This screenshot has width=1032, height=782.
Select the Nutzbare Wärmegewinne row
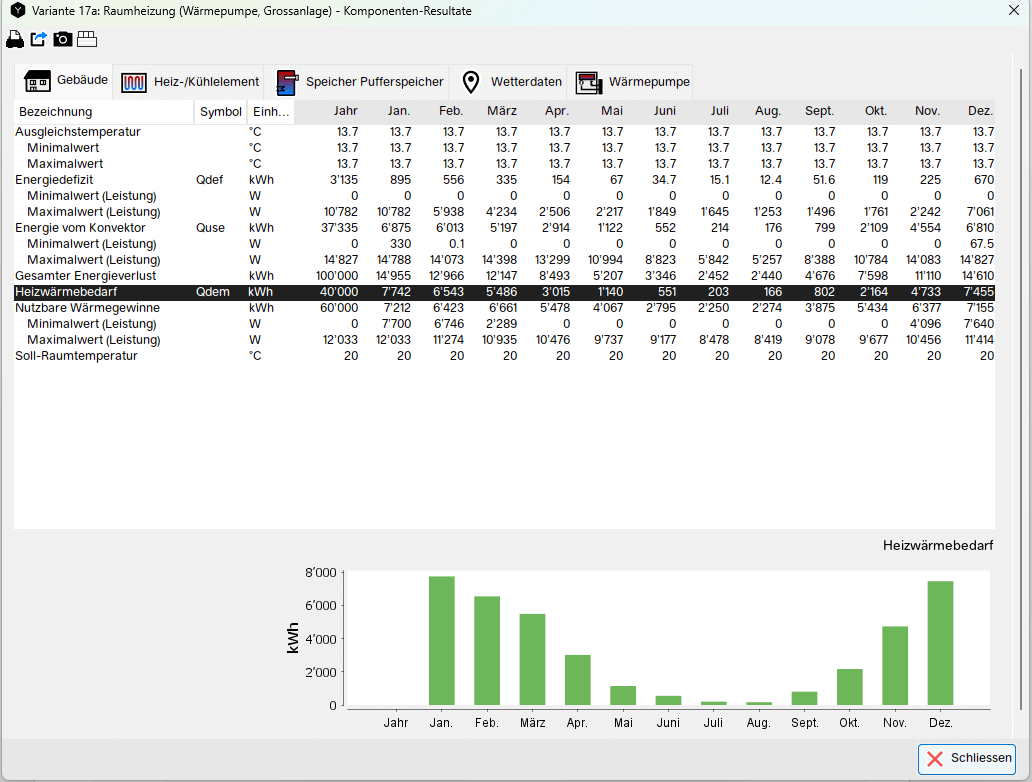87,308
